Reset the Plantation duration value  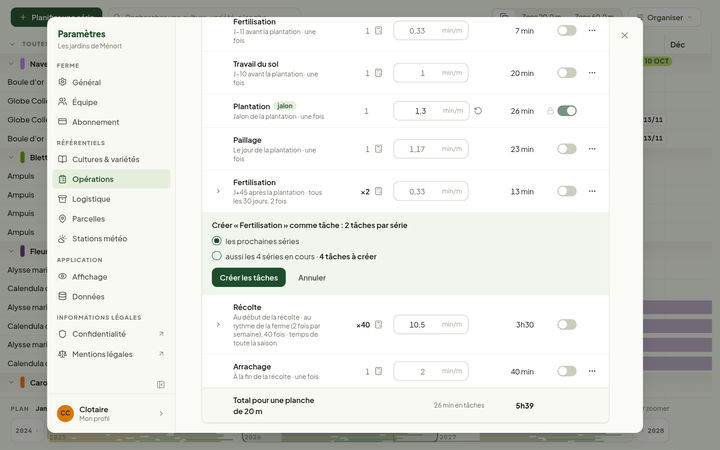pos(478,111)
